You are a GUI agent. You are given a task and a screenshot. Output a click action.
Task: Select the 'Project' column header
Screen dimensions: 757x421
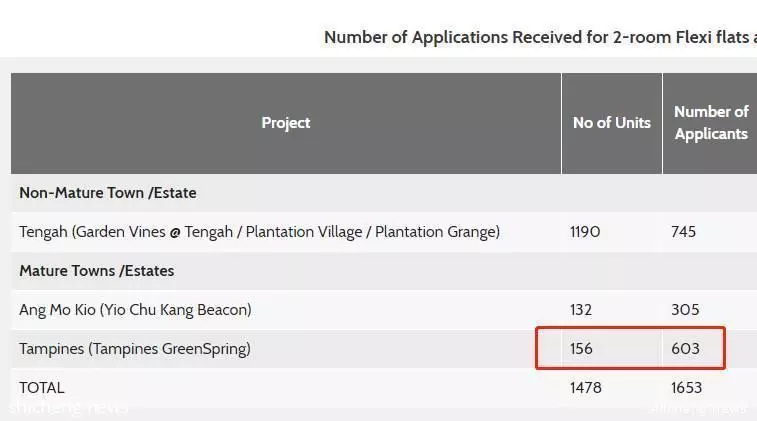(x=286, y=123)
